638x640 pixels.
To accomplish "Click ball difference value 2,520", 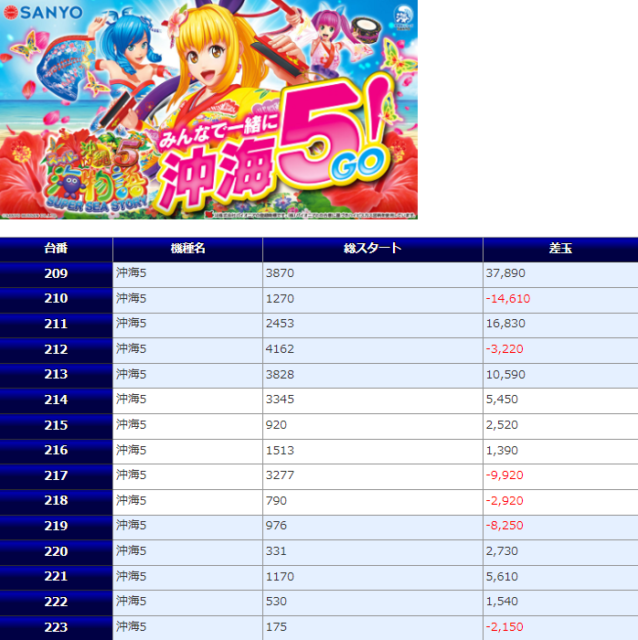I will point(502,425).
